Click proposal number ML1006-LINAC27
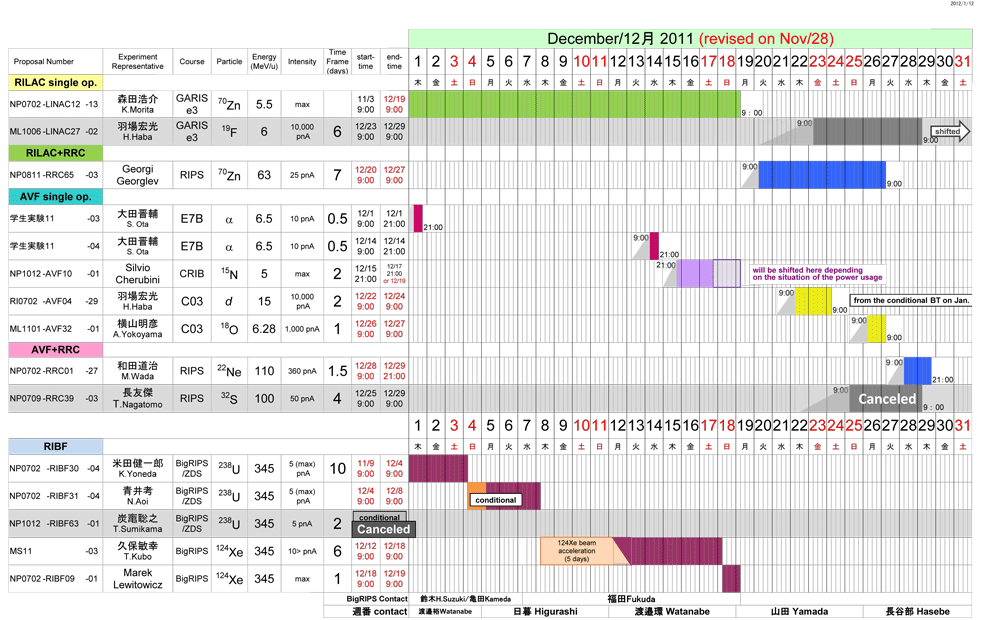 tap(54, 131)
